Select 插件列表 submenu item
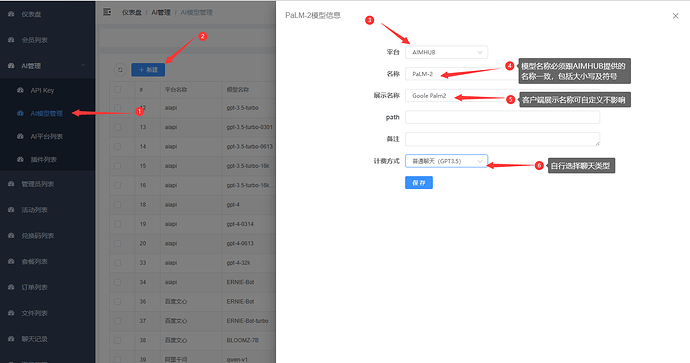The image size is (690, 363). 44,159
